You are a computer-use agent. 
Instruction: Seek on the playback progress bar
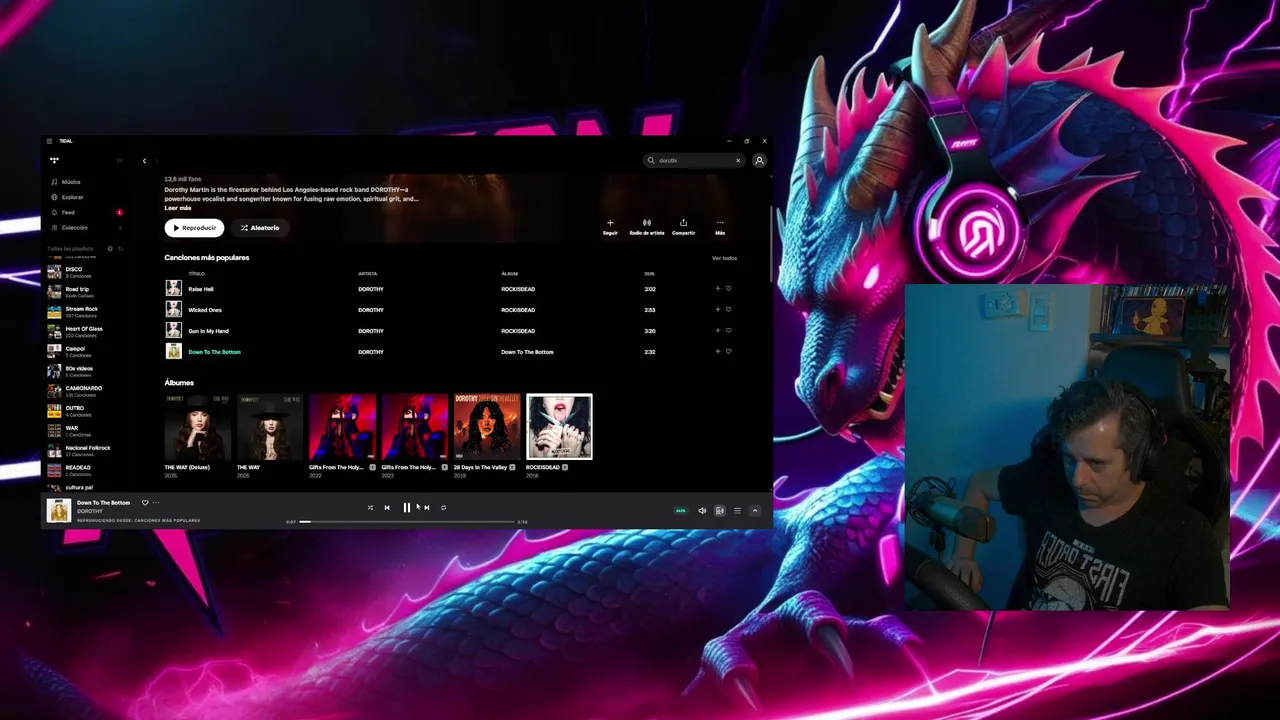pos(406,522)
